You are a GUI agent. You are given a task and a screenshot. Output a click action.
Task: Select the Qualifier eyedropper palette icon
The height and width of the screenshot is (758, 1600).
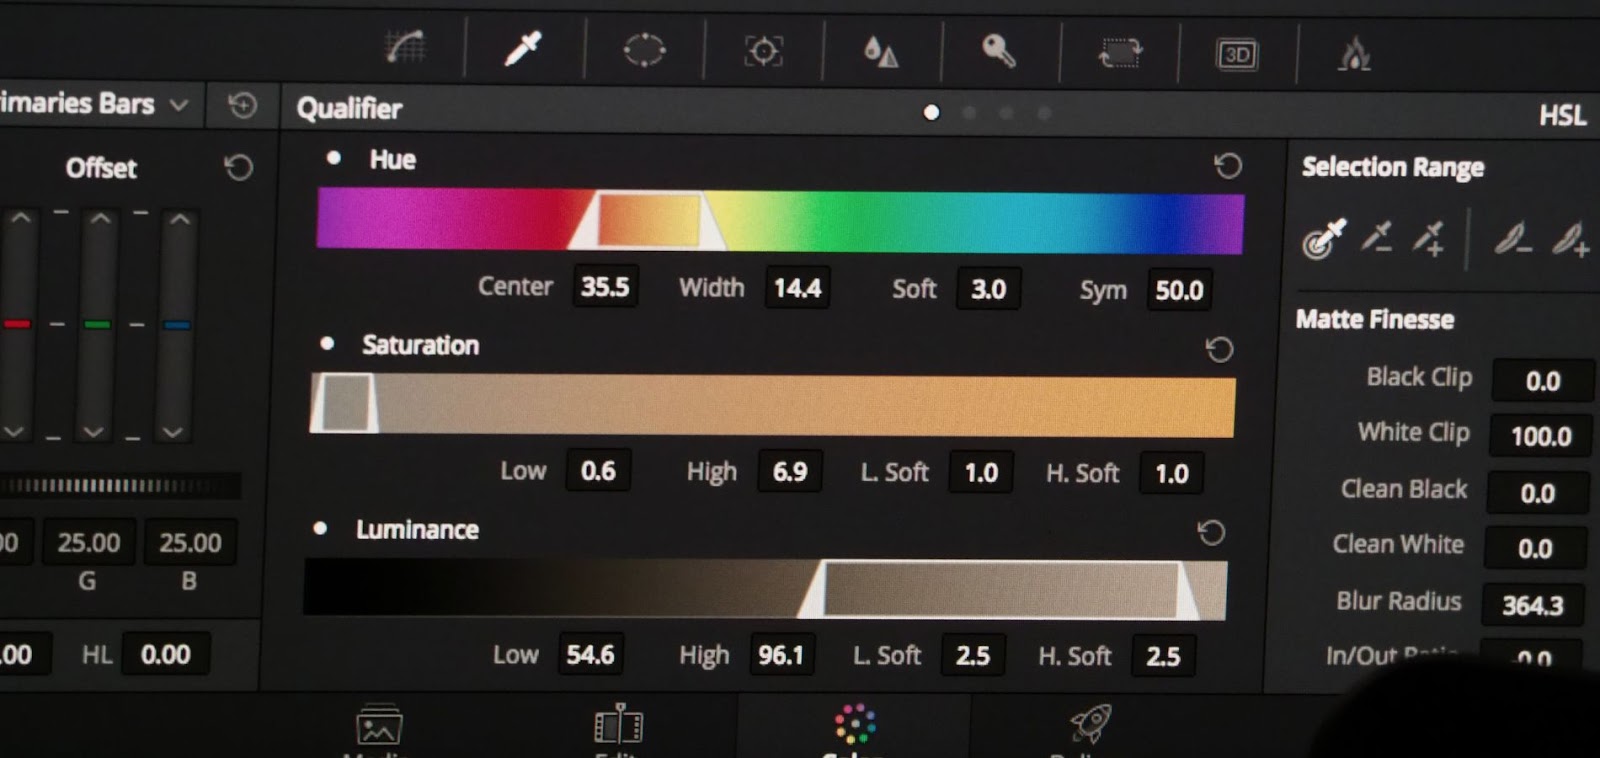522,48
